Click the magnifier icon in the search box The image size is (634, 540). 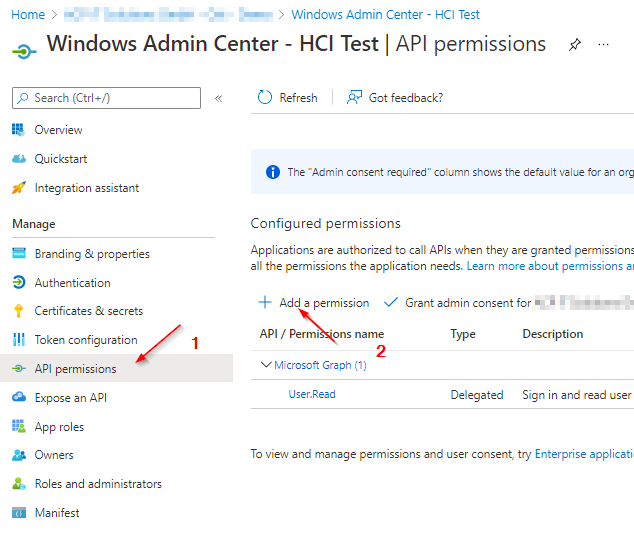click(23, 98)
